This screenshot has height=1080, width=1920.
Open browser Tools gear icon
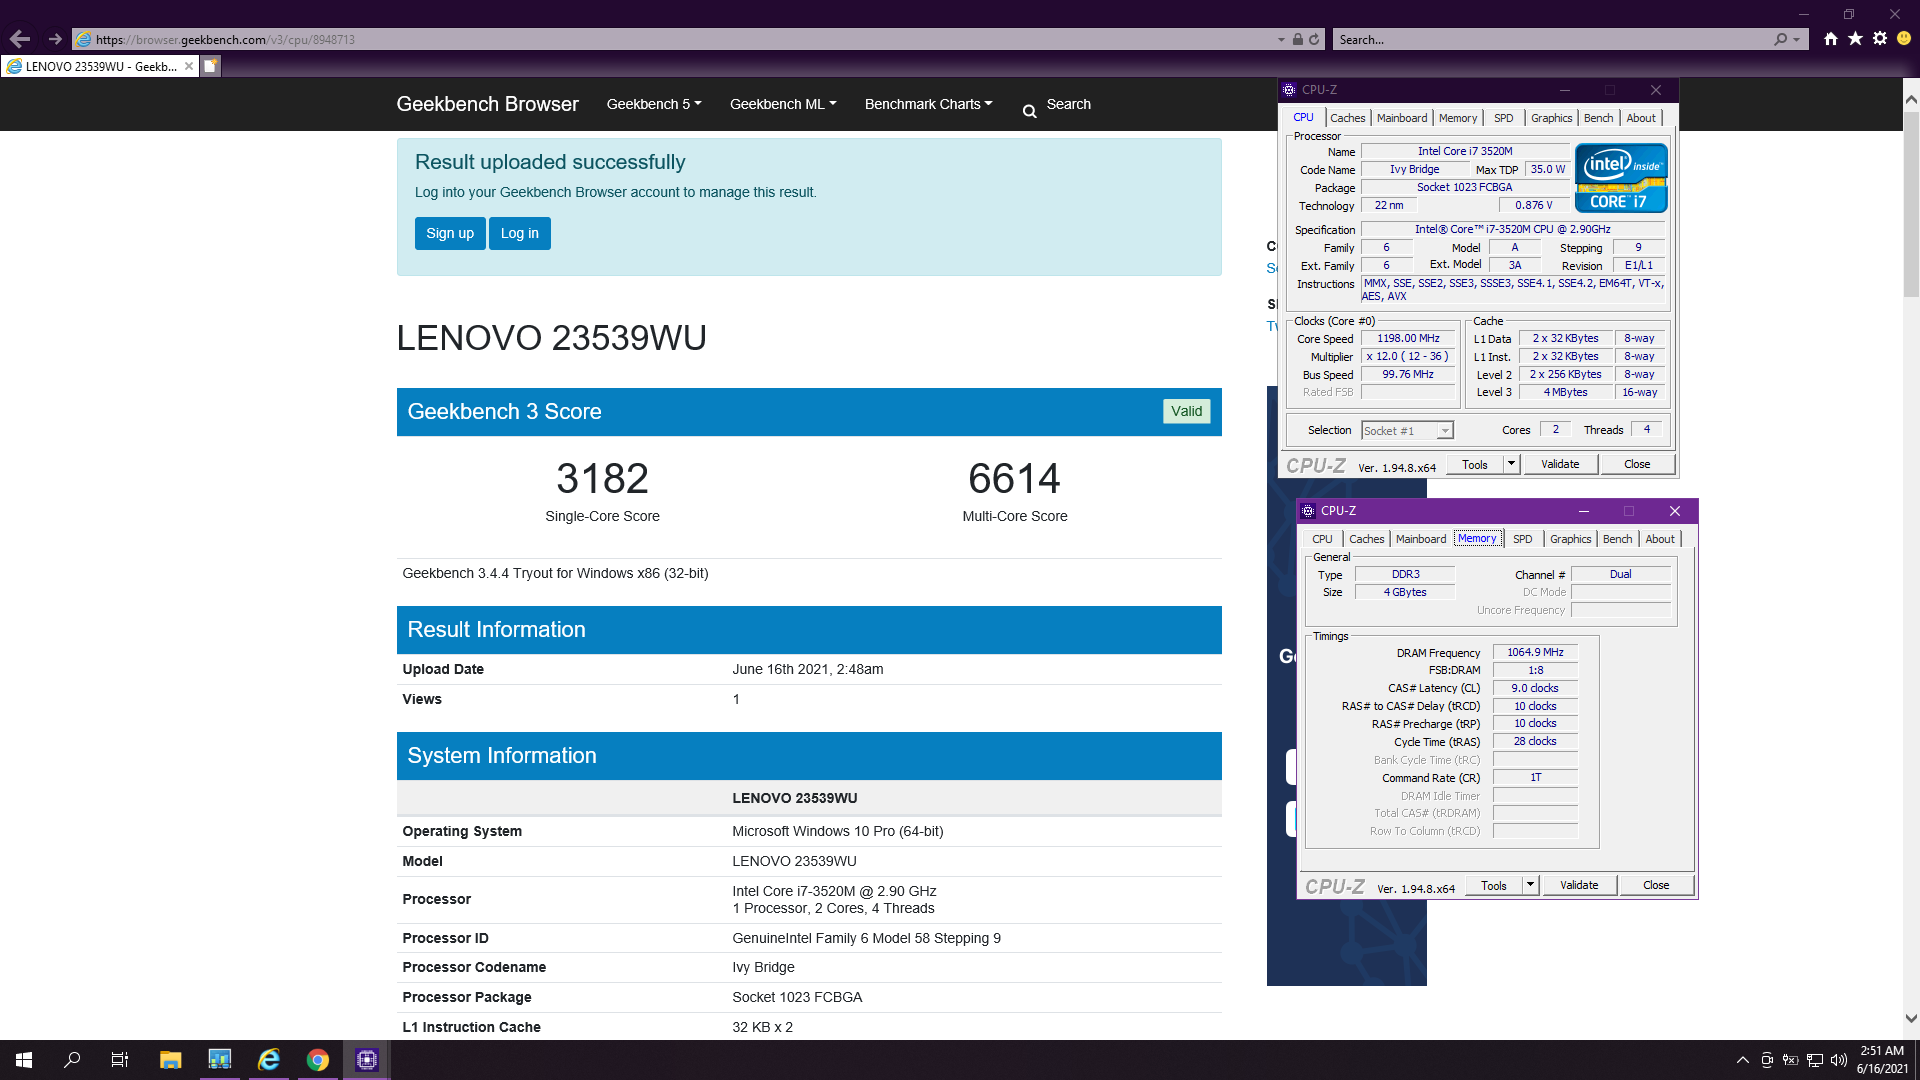pos(1880,39)
